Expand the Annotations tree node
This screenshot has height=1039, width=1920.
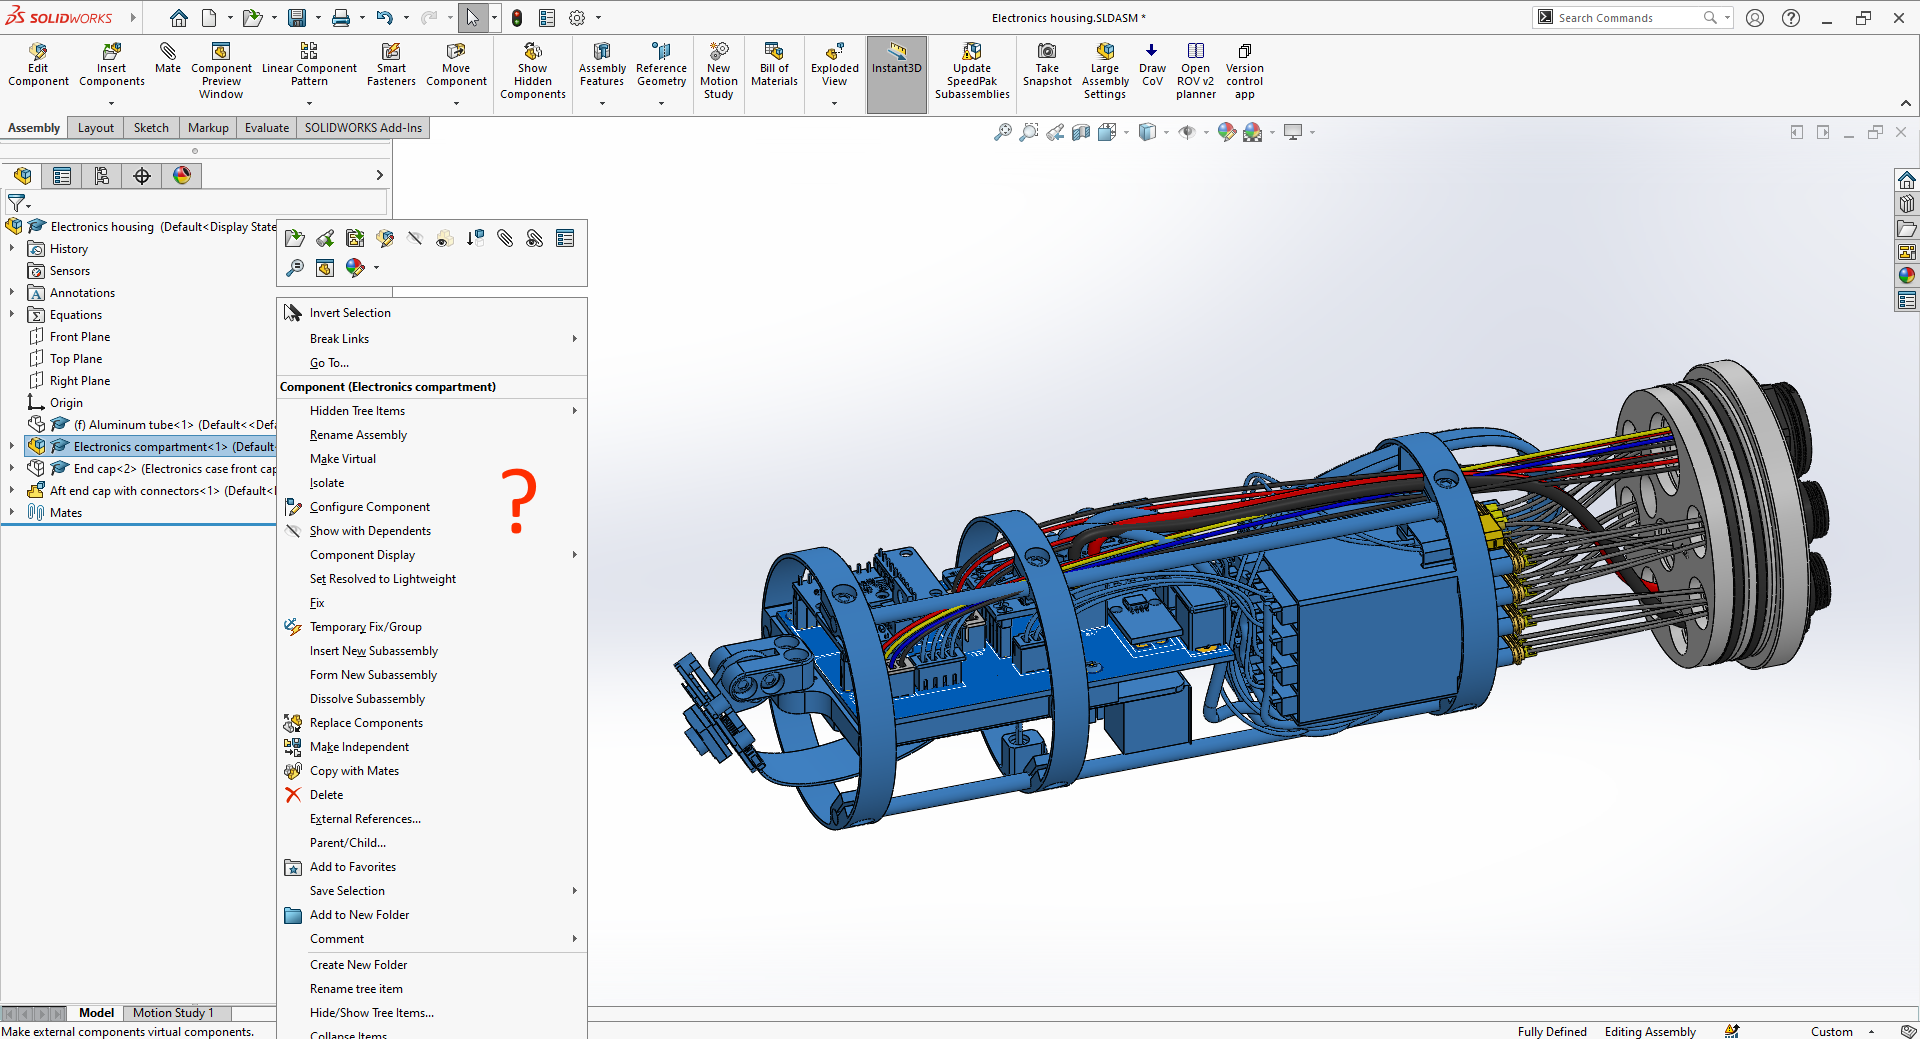point(12,292)
